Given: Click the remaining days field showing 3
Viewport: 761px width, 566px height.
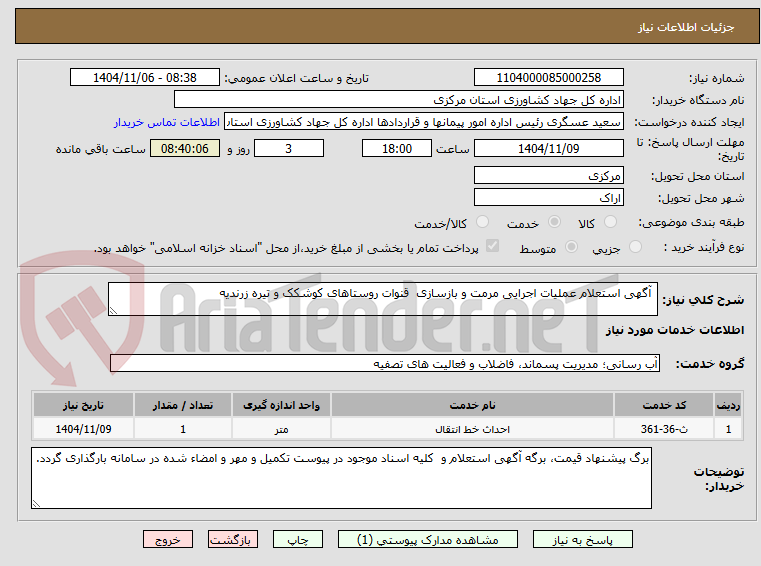Looking at the screenshot, I should coord(289,148).
